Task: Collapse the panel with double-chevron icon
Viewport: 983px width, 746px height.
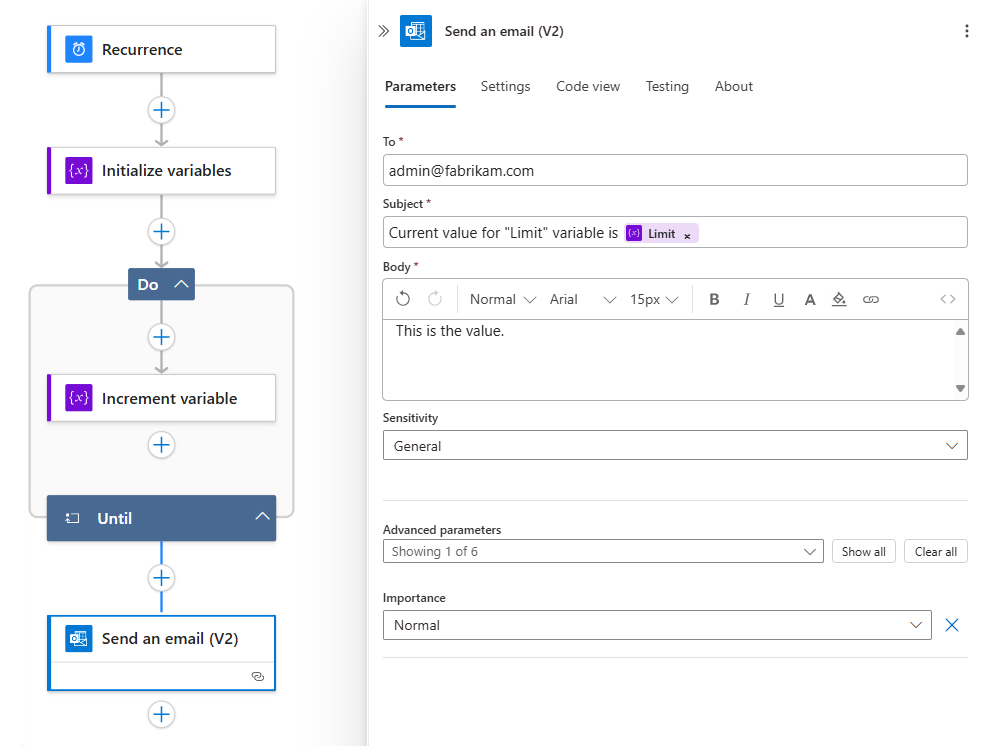Action: pos(383,31)
